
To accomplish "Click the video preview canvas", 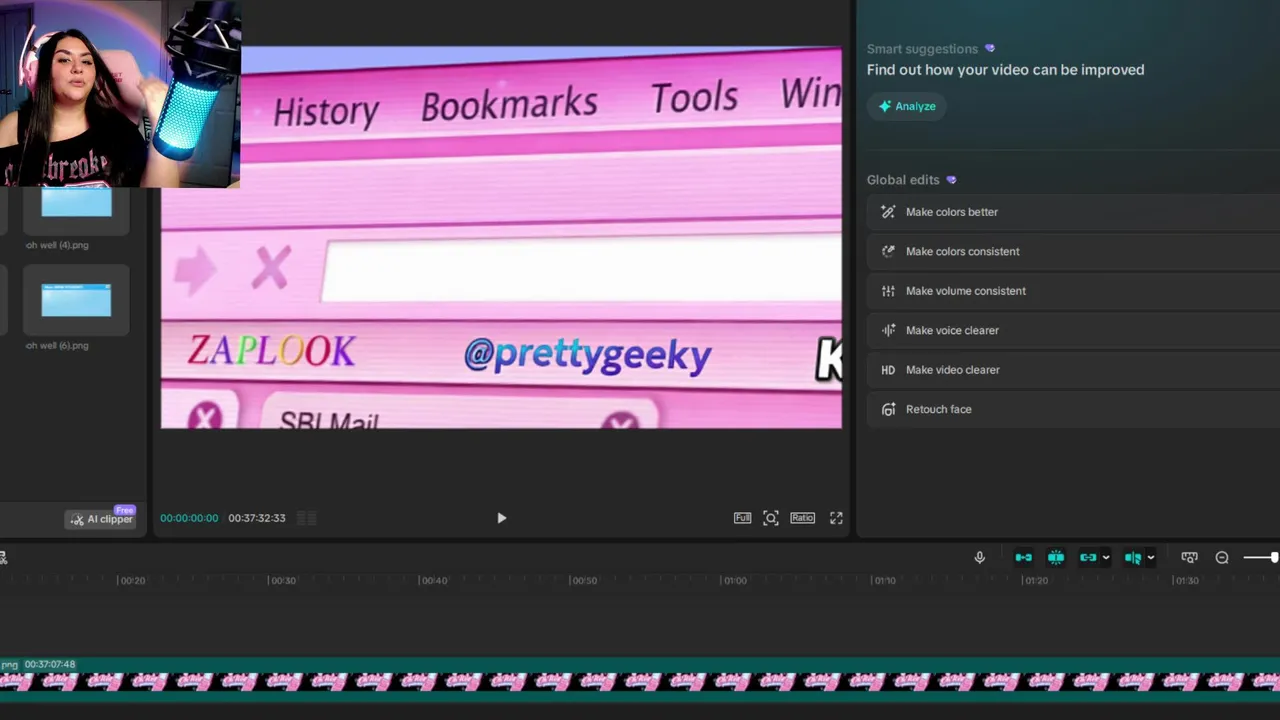I will click(x=501, y=237).
